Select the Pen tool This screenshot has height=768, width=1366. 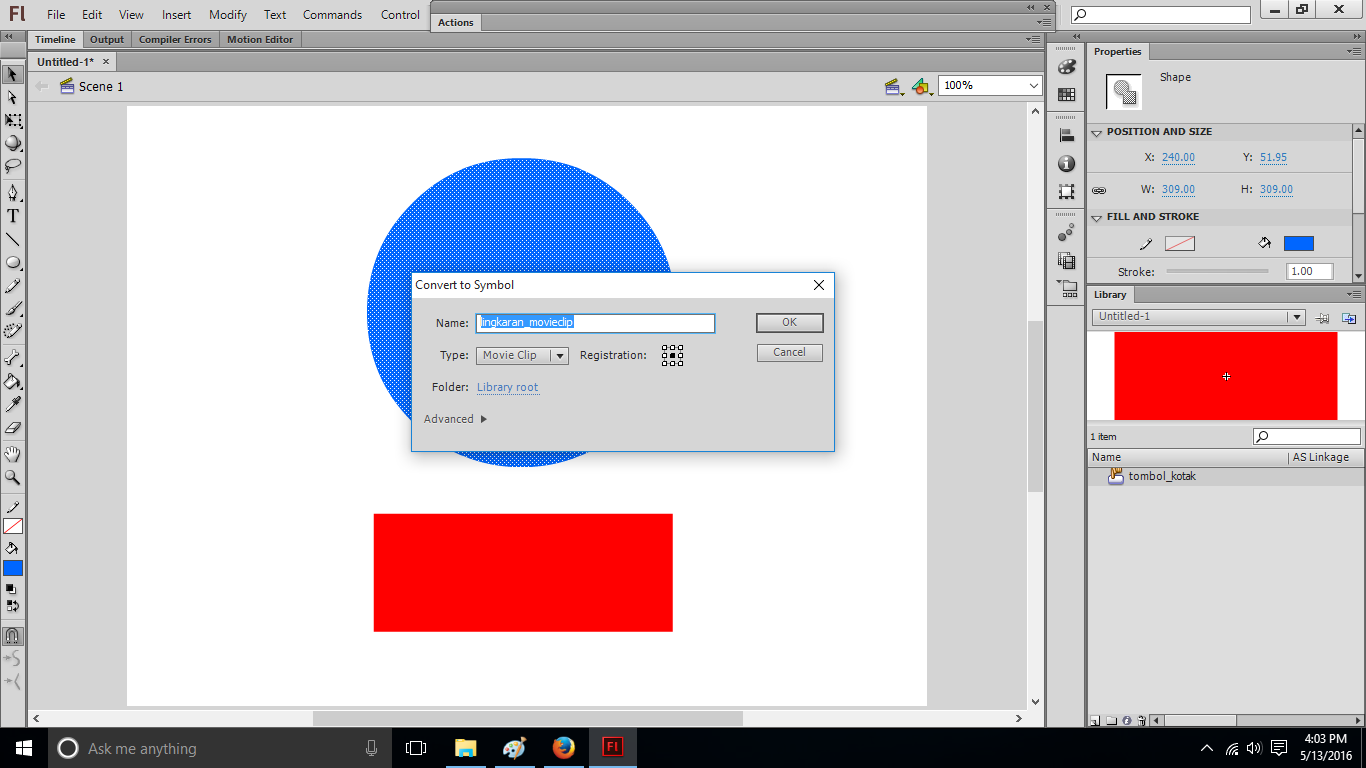click(x=13, y=192)
